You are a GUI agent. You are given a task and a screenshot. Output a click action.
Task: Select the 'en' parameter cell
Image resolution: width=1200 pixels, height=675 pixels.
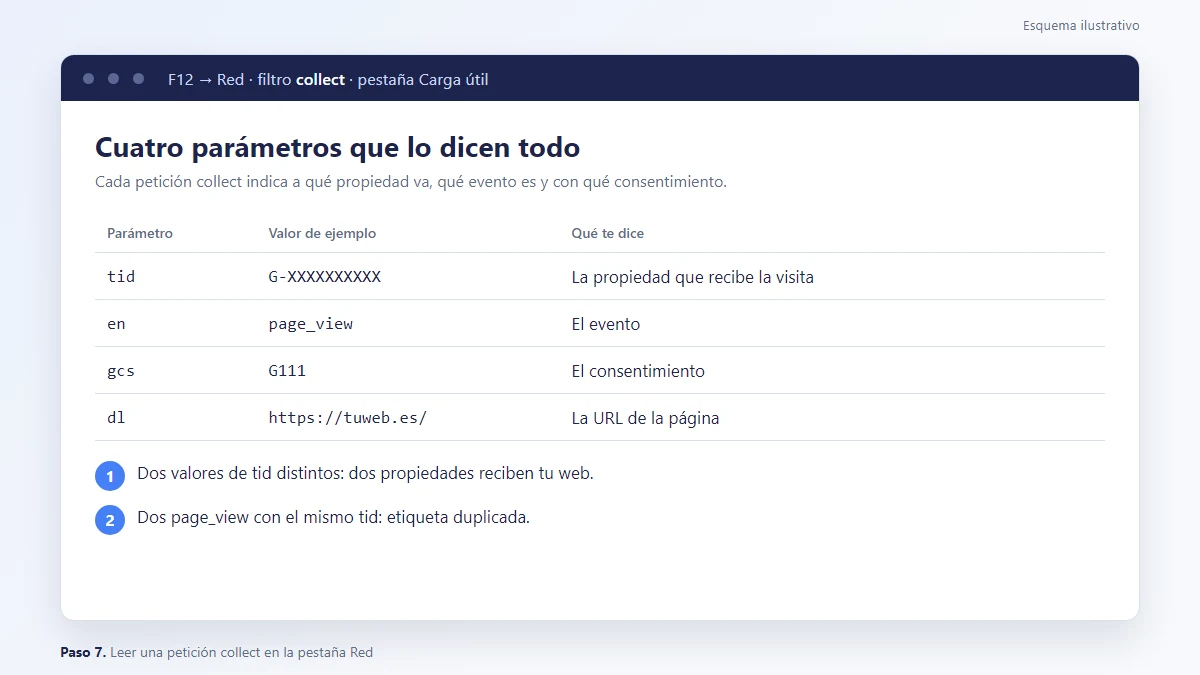pos(116,324)
